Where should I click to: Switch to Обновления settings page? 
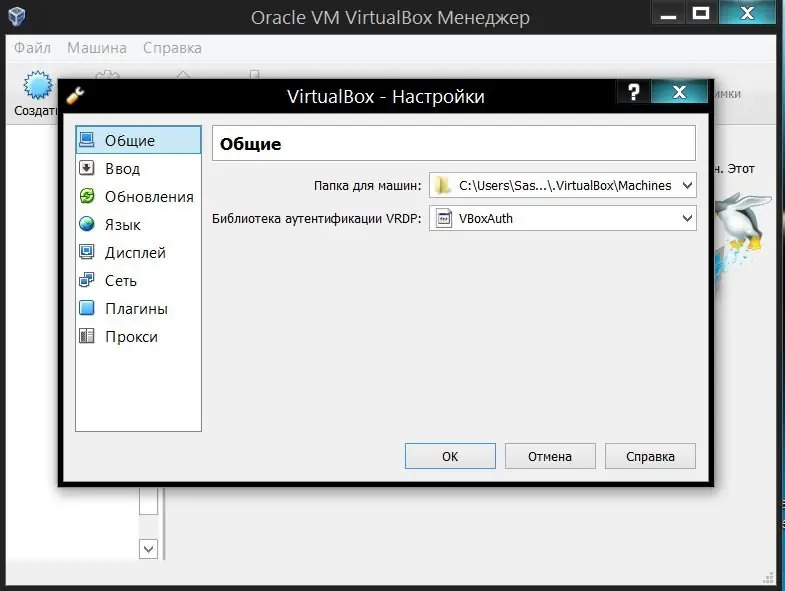(x=138, y=196)
